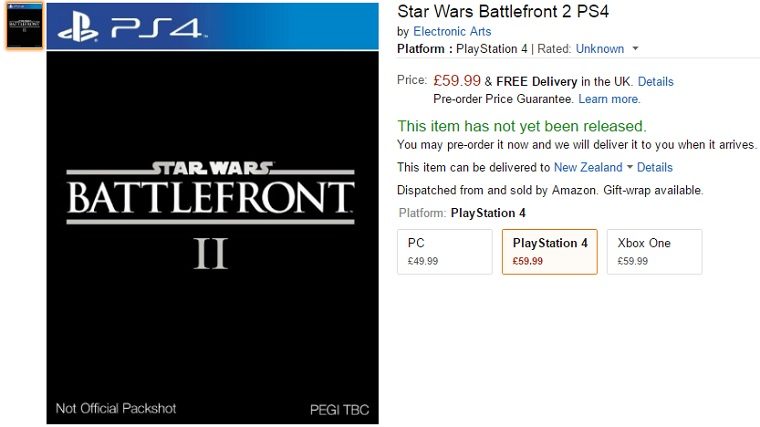This screenshot has height=427, width=760.
Task: Click the green not yet released notice
Action: point(521,126)
